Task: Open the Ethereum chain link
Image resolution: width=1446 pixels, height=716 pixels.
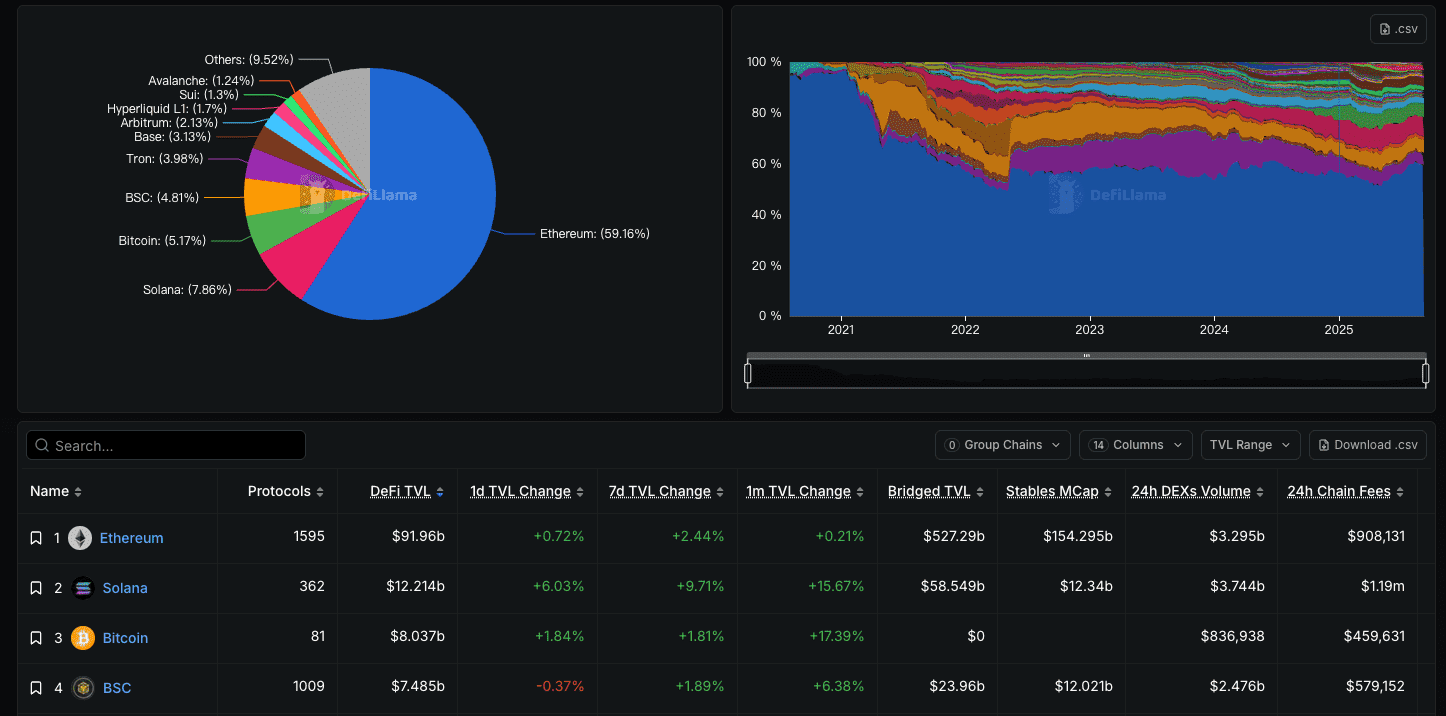Action: pos(131,538)
